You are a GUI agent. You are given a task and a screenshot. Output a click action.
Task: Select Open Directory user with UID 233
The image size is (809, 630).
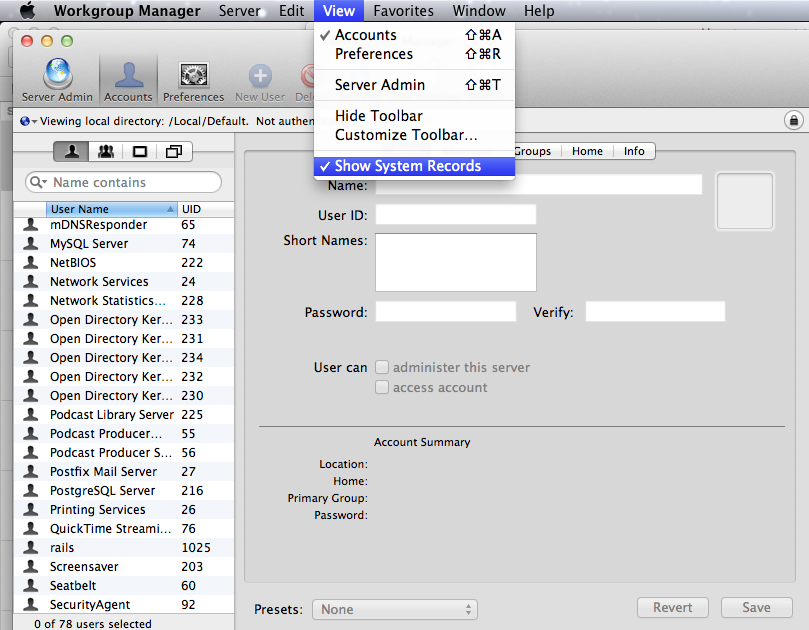(124, 319)
